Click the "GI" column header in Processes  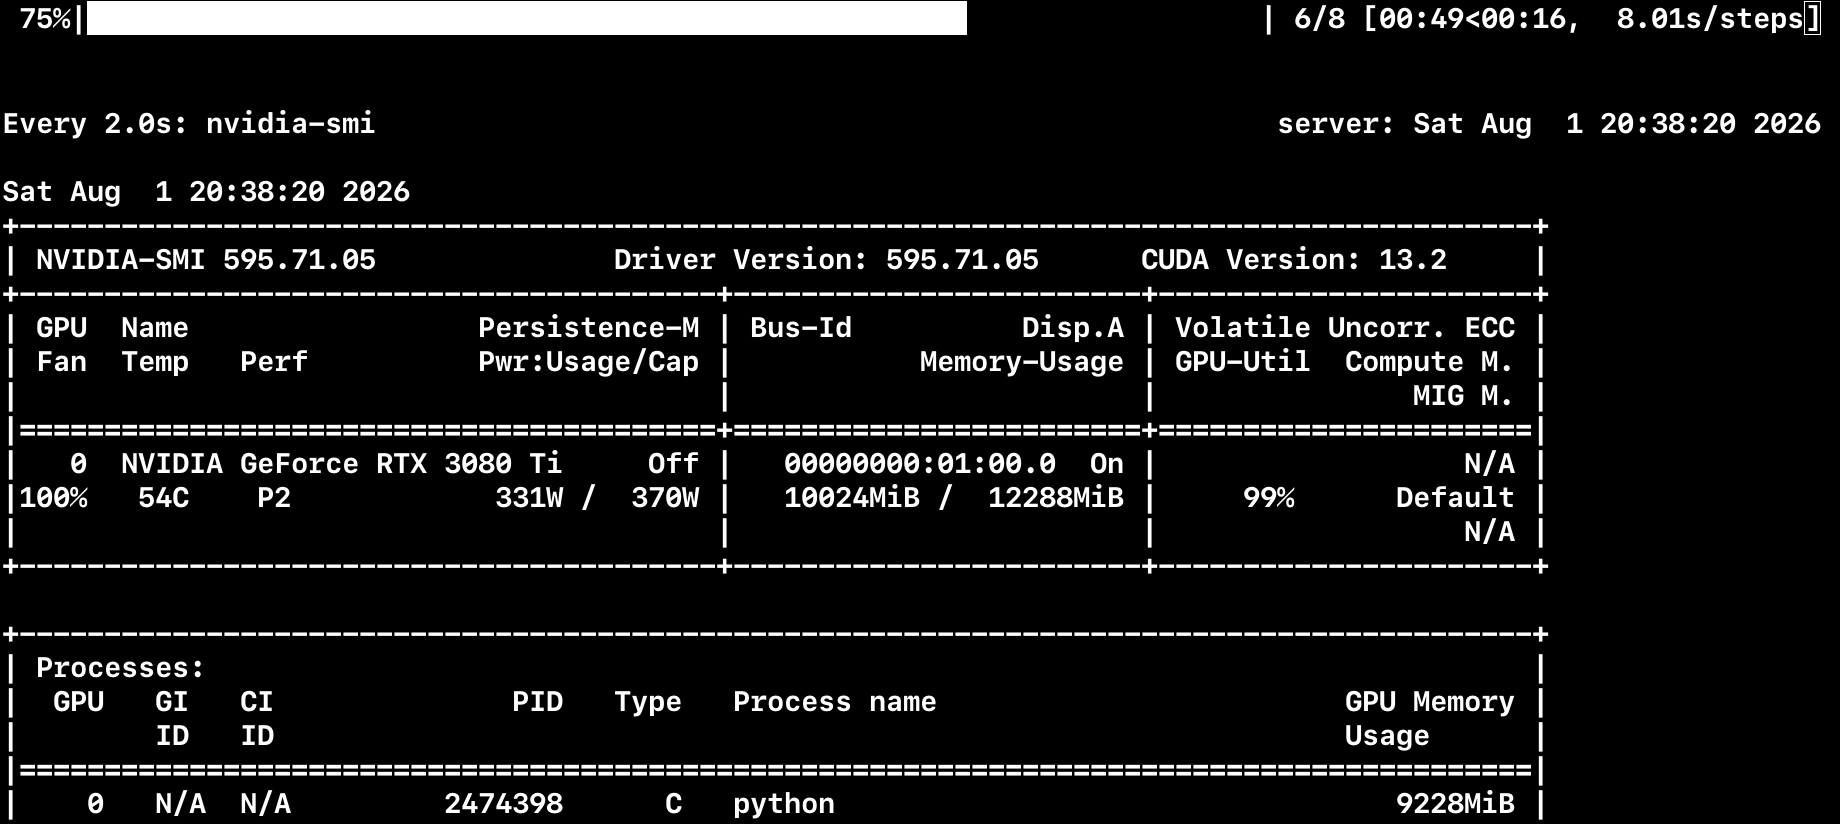[172, 701]
